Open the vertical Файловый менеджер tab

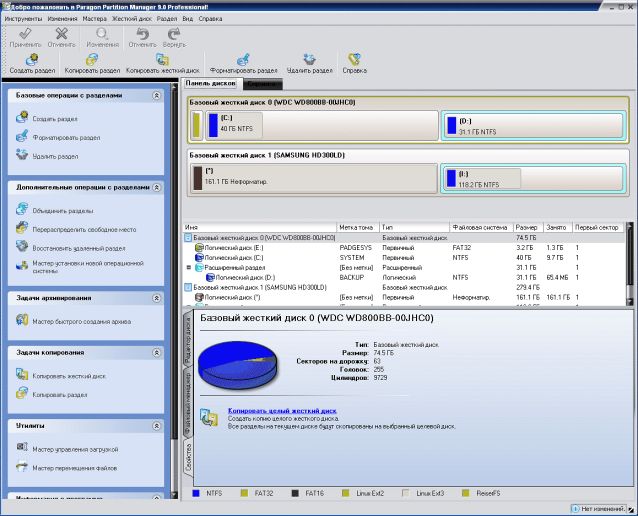pos(188,403)
